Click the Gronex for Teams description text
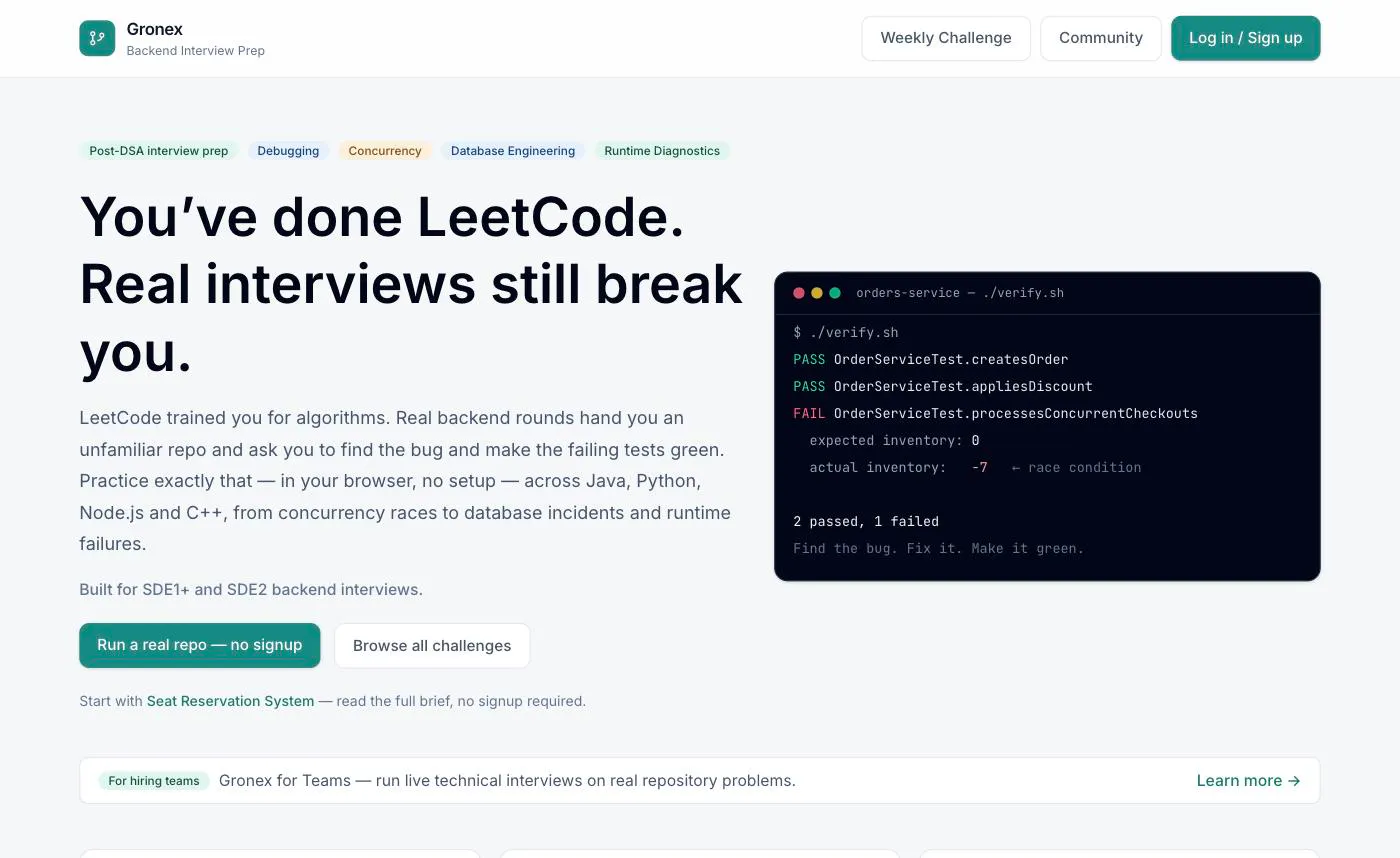The height and width of the screenshot is (858, 1400). click(x=507, y=781)
